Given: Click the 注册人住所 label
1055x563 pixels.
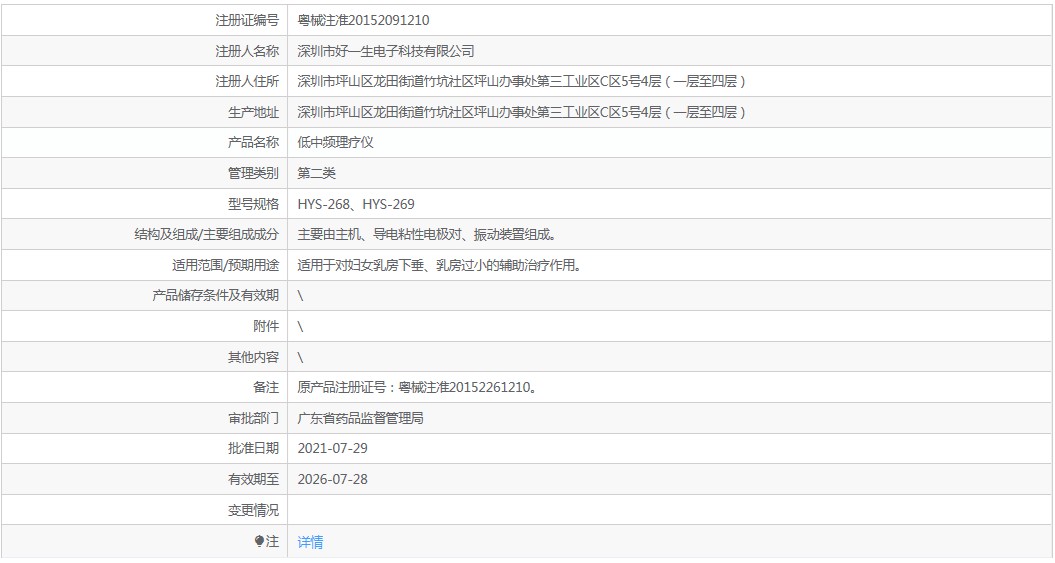Looking at the screenshot, I should (x=247, y=81).
